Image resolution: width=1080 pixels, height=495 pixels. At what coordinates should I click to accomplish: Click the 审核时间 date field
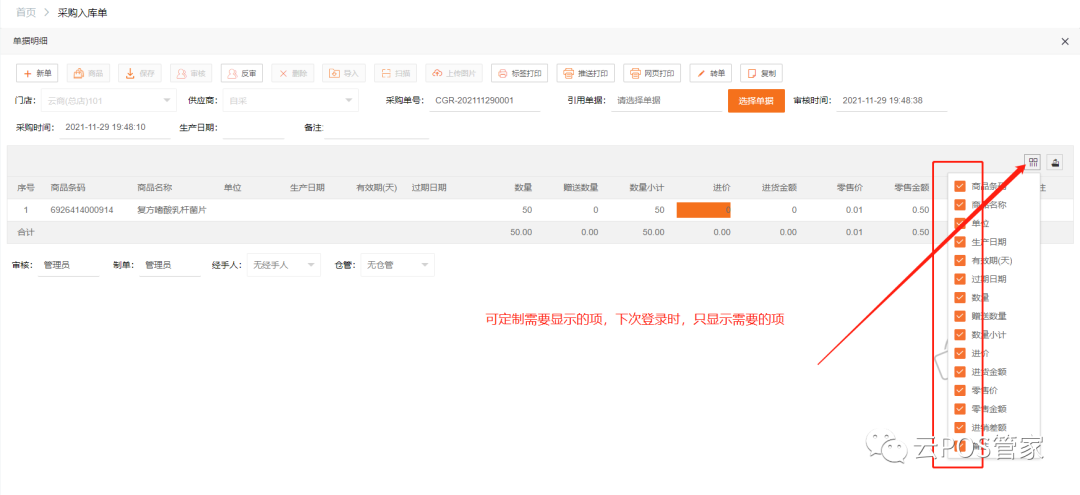click(892, 101)
